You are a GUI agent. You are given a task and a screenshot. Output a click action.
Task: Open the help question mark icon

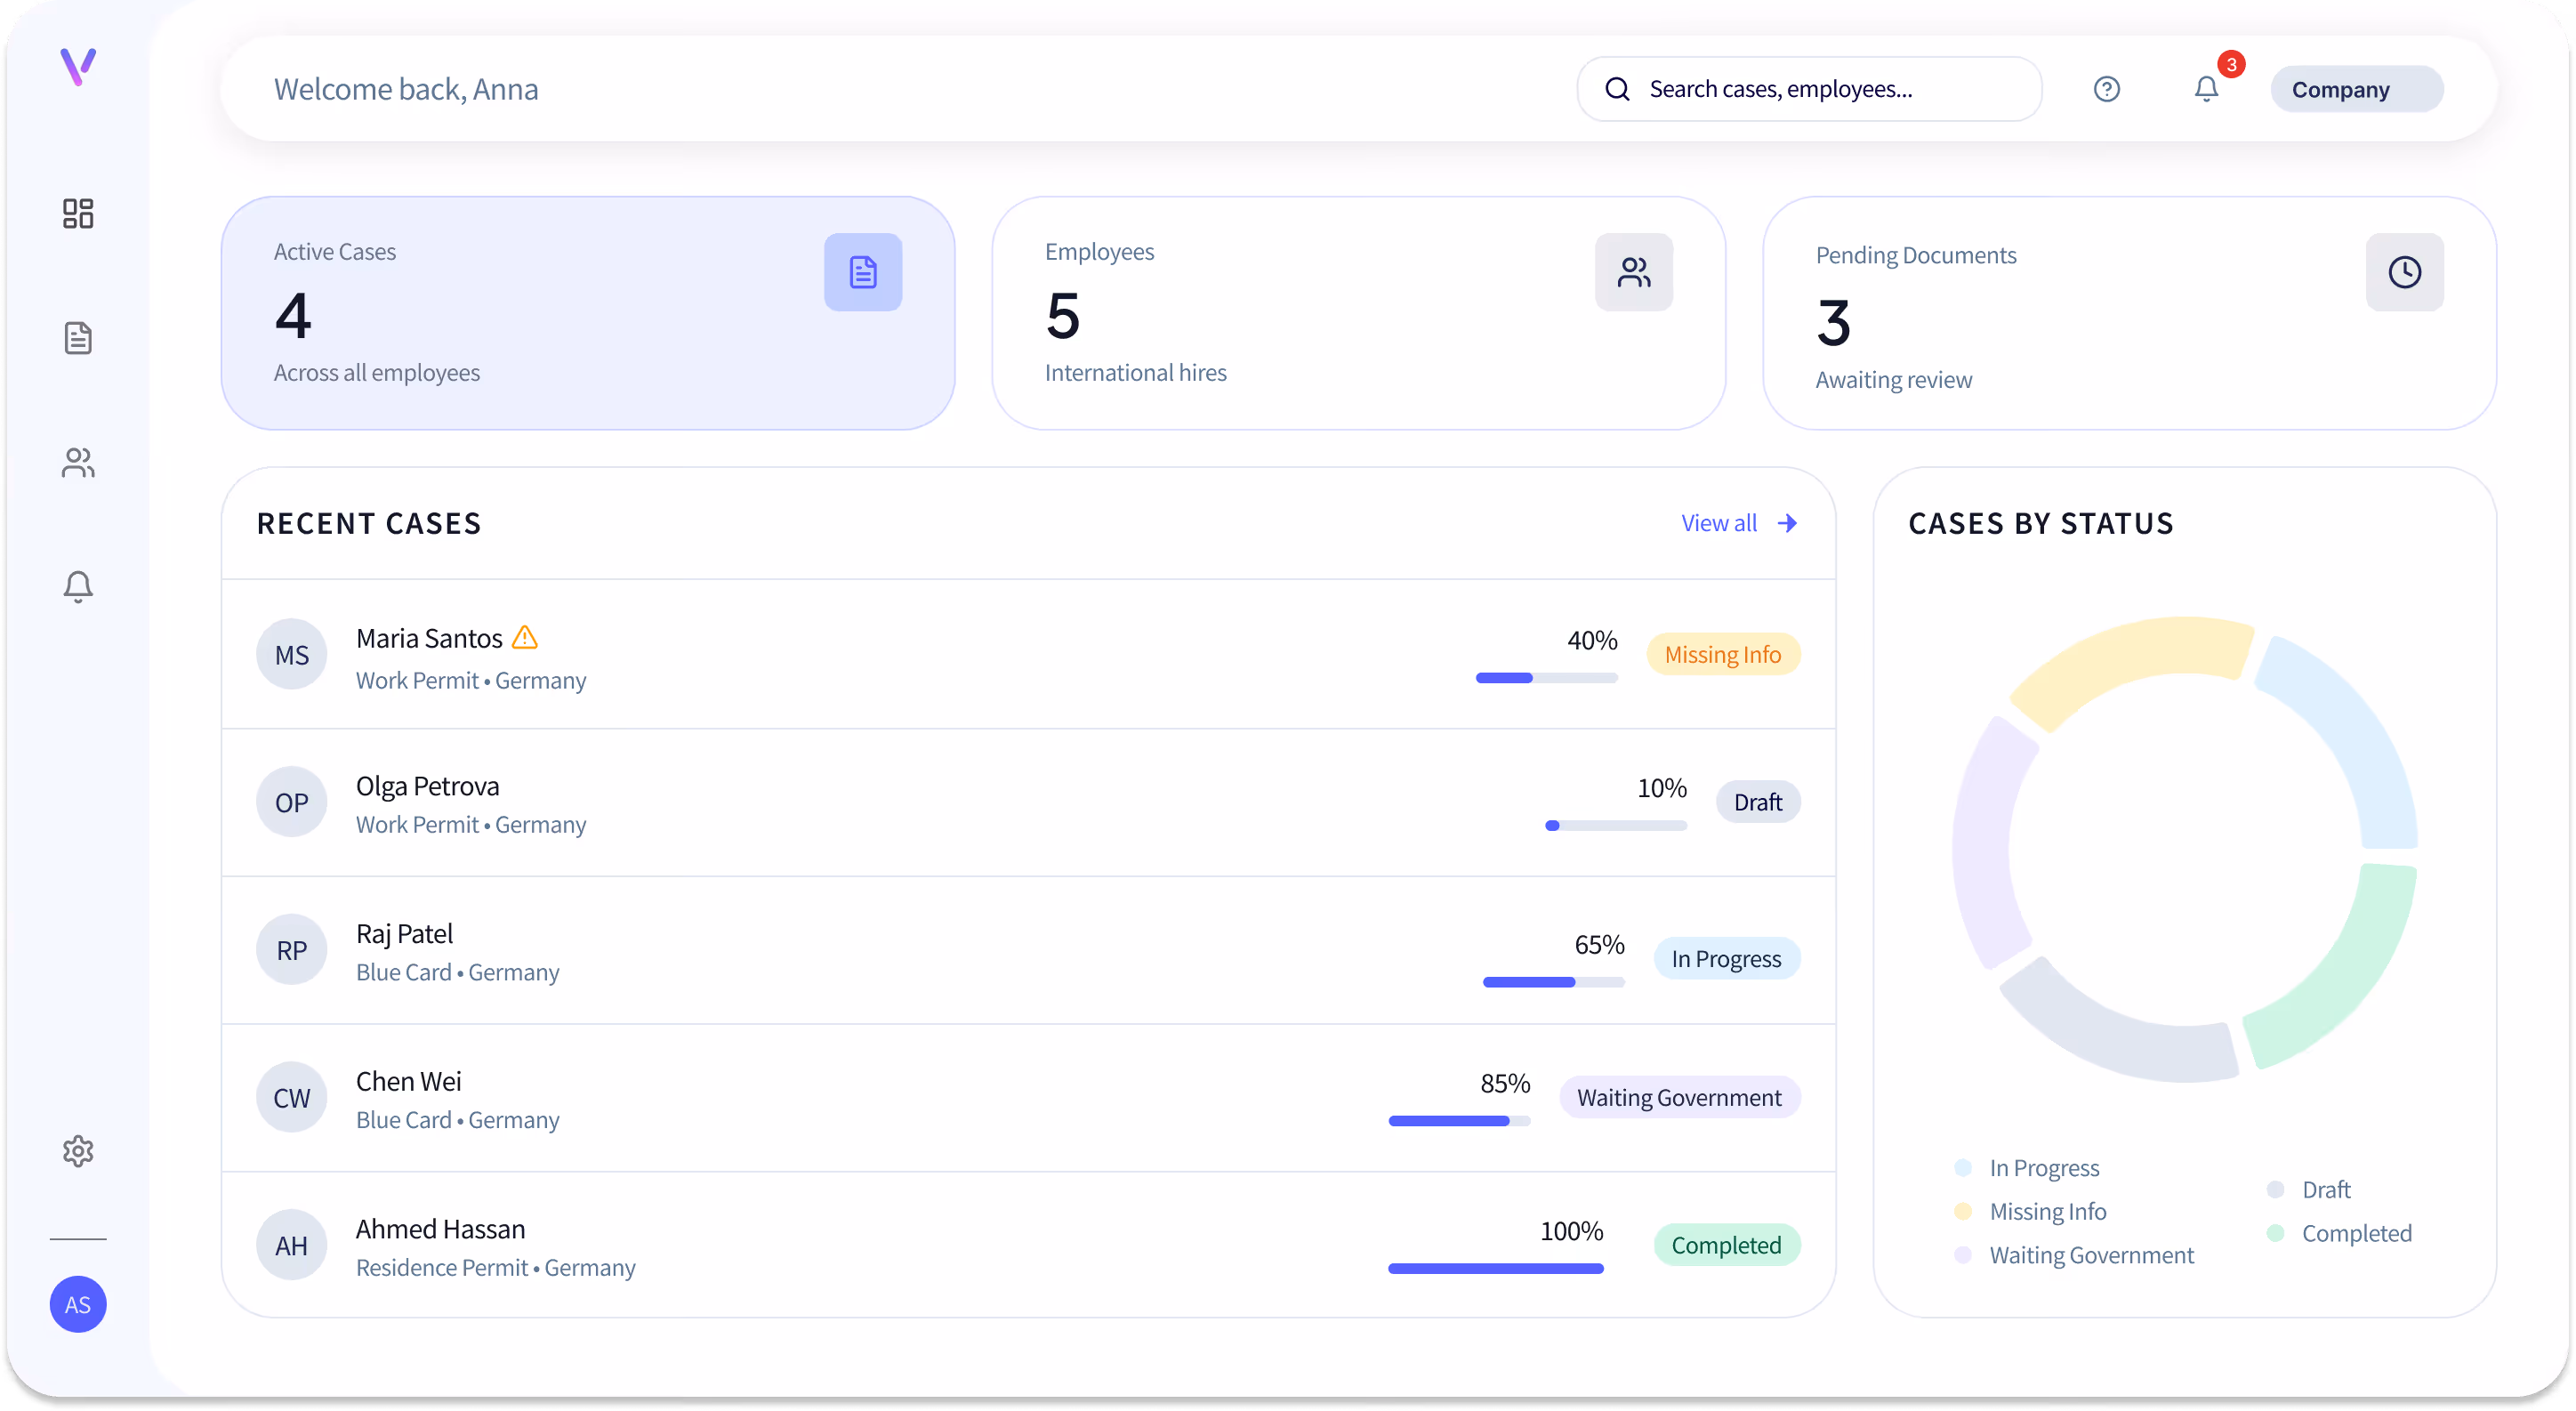coord(2107,89)
